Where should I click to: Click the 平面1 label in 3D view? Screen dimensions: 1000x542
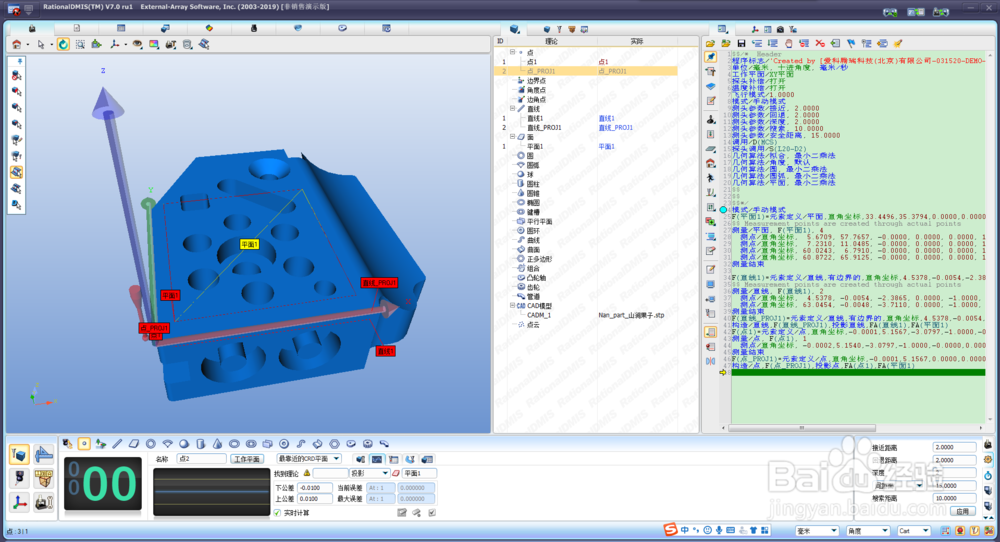pyautogui.click(x=249, y=244)
